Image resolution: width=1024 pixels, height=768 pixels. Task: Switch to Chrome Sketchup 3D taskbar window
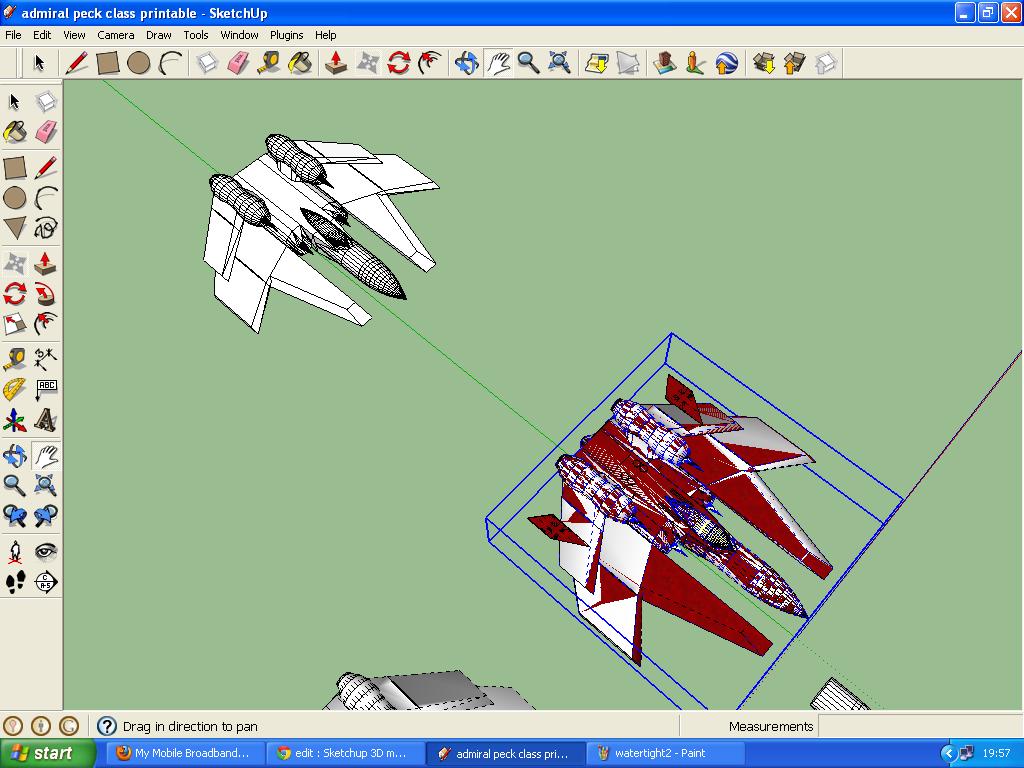tap(345, 753)
